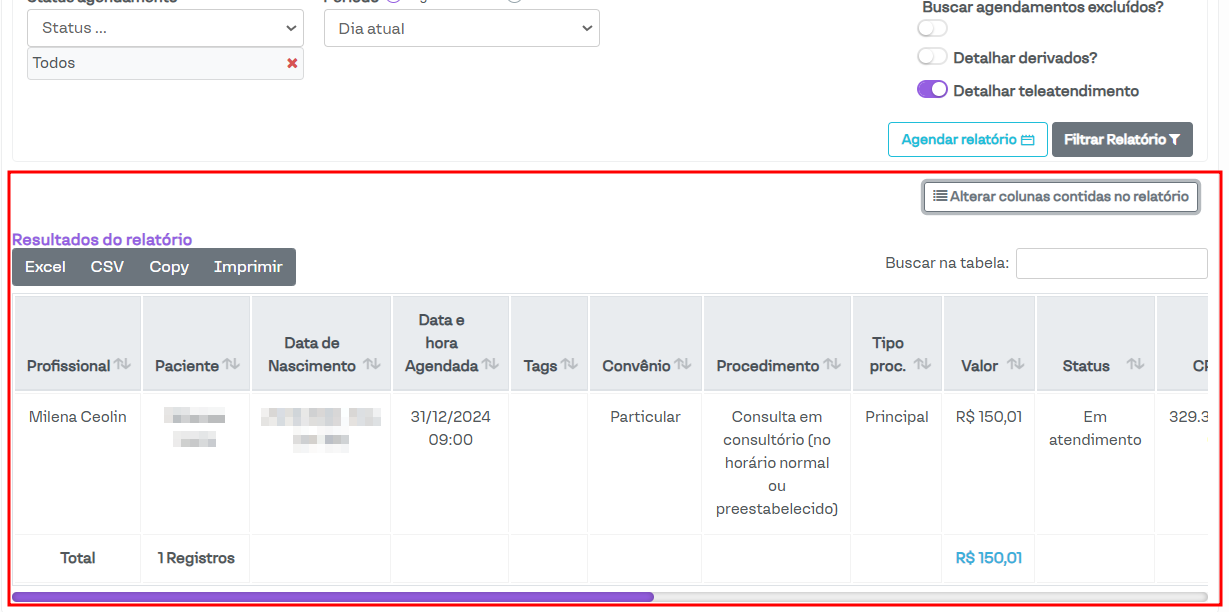Expand the Dia atual period dropdown
The image size is (1229, 612).
point(461,28)
